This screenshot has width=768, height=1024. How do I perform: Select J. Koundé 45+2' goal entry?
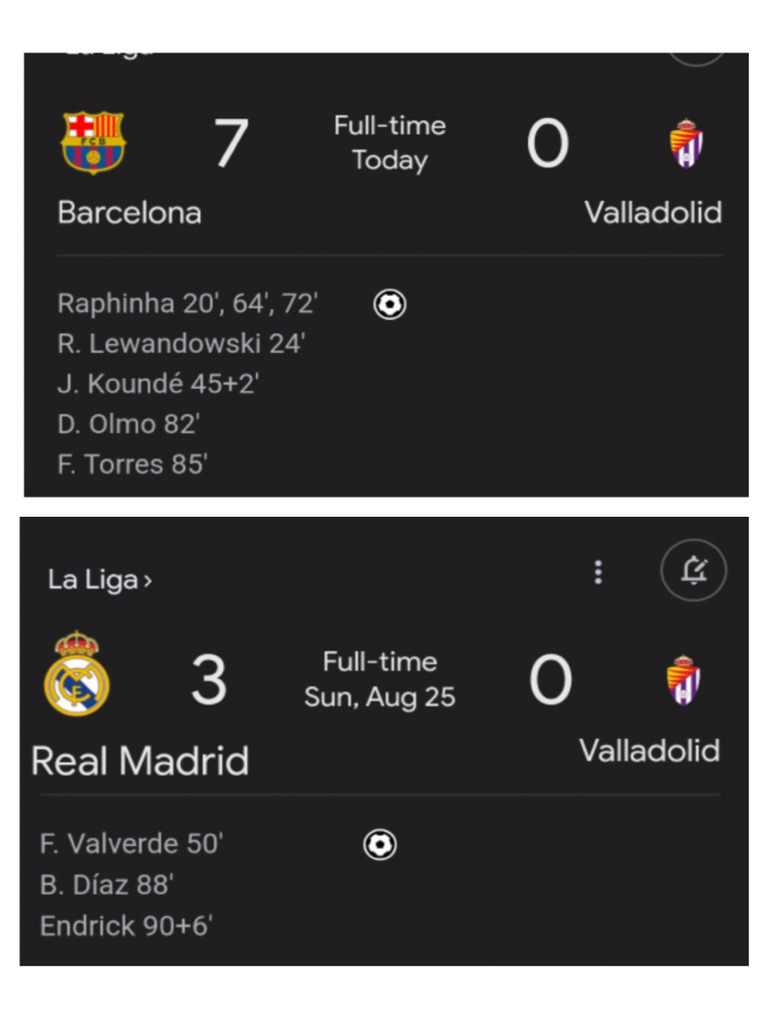[x=158, y=384]
